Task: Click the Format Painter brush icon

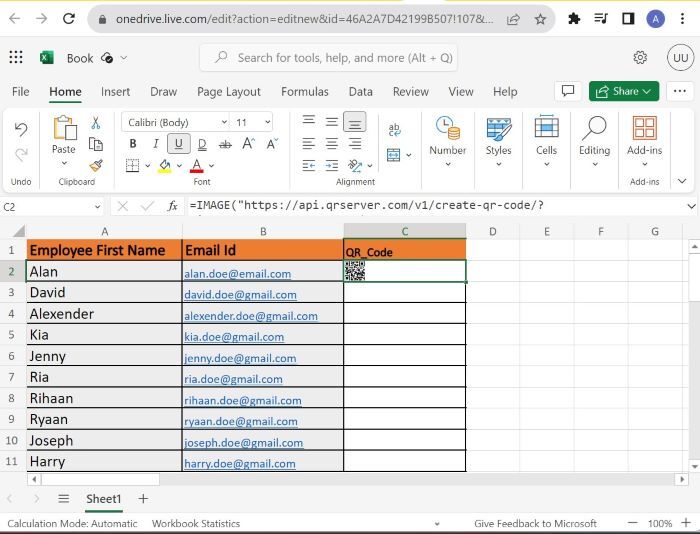Action: 96,166
